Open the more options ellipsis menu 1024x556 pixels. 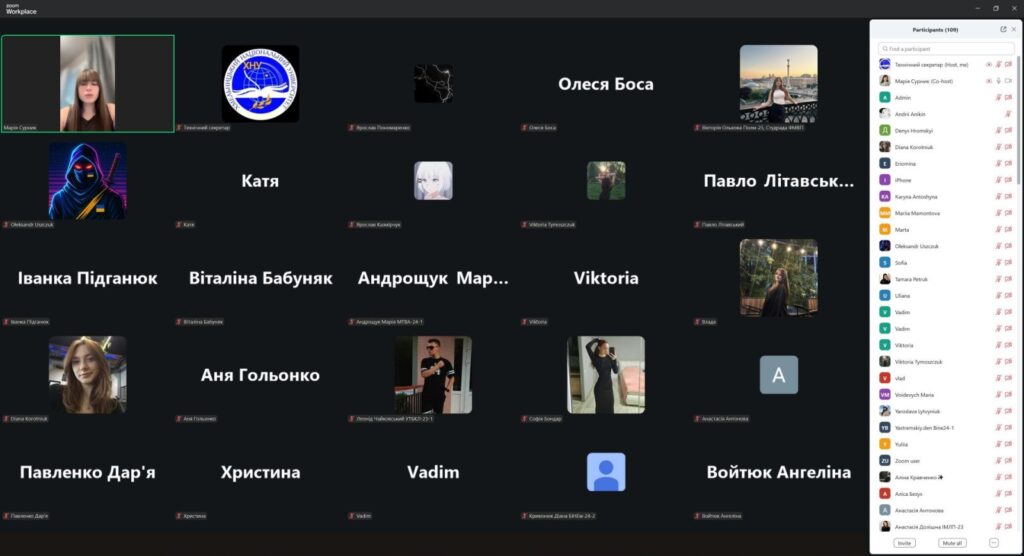click(x=993, y=542)
